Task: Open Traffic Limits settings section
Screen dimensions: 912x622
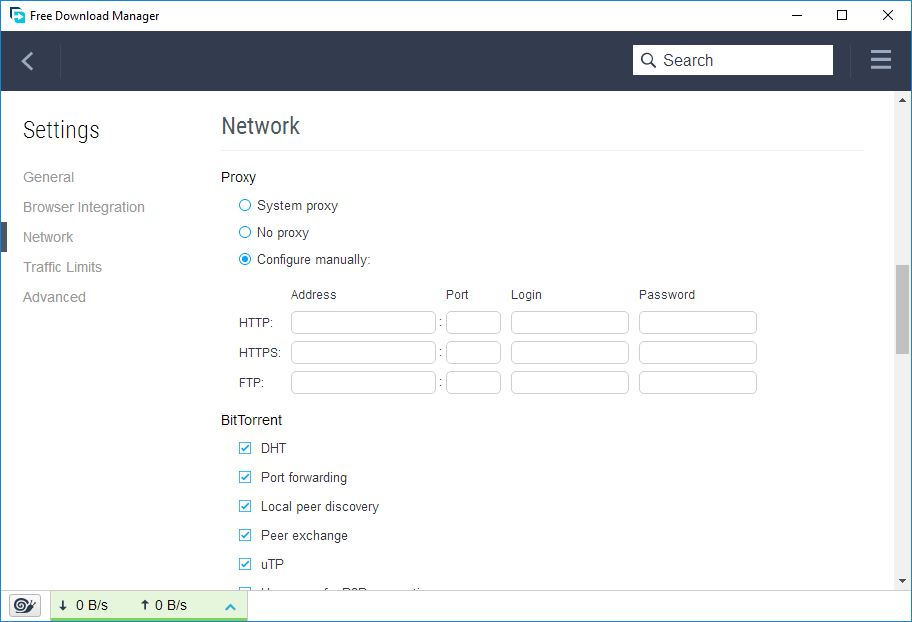Action: (62, 267)
